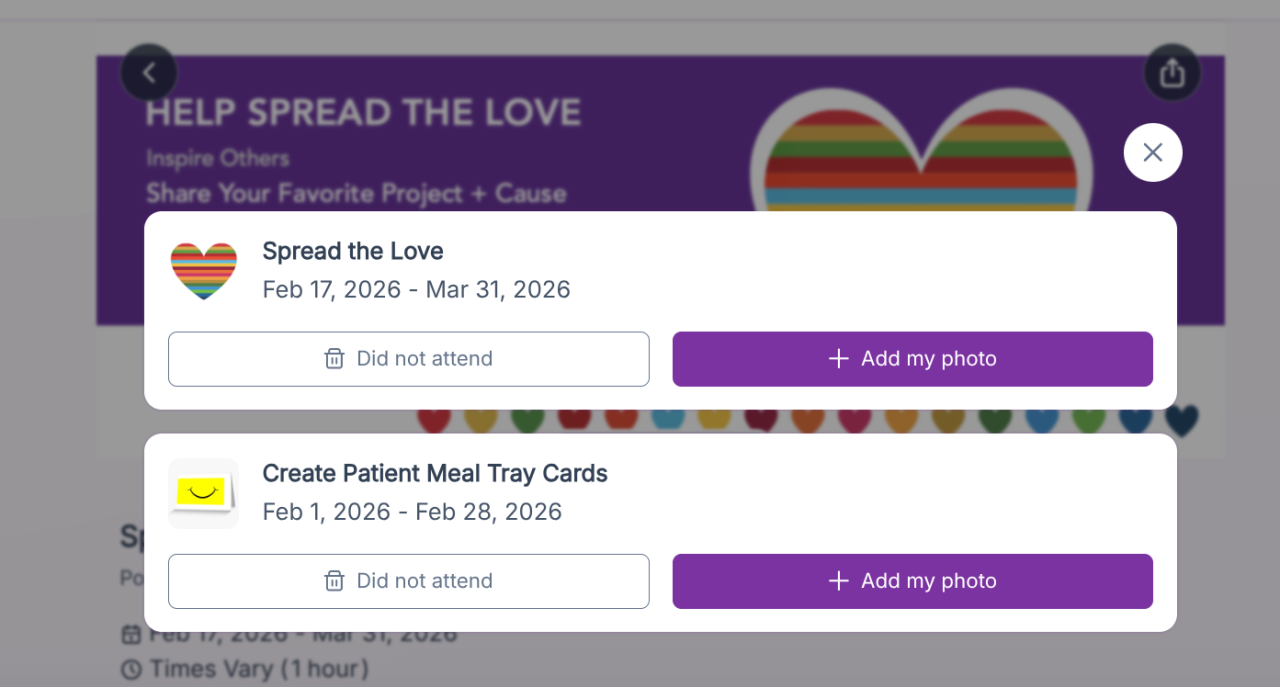
Task: Add my photo to Spread the Love
Action: pos(912,359)
